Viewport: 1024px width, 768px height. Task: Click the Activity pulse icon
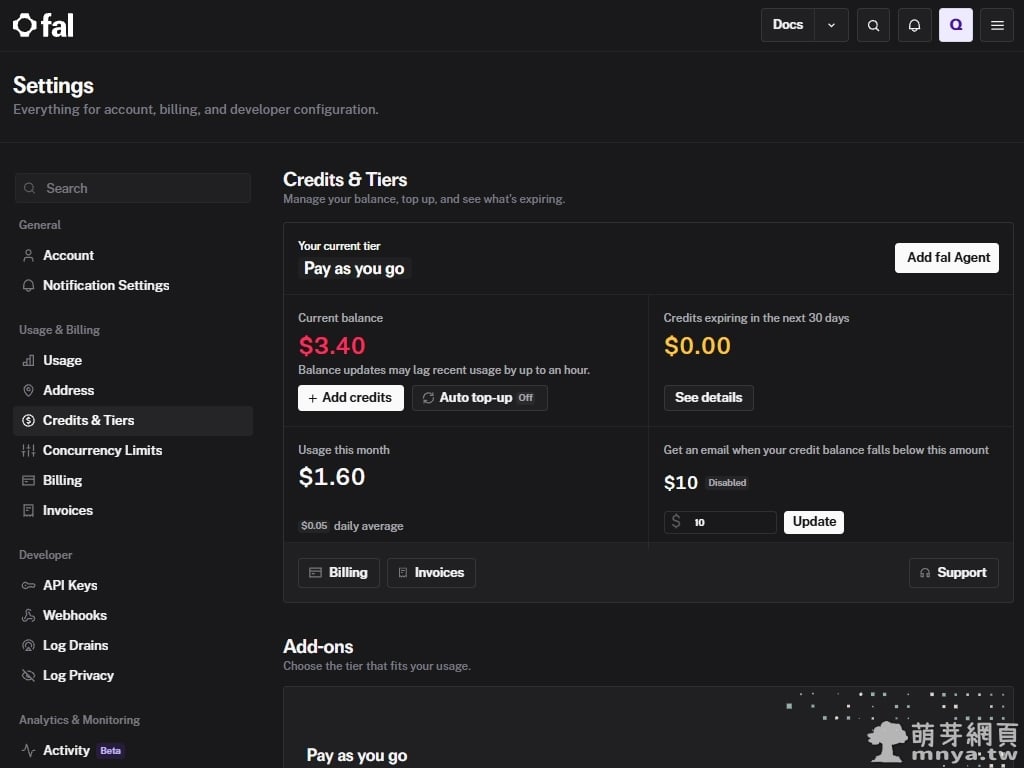[28, 751]
